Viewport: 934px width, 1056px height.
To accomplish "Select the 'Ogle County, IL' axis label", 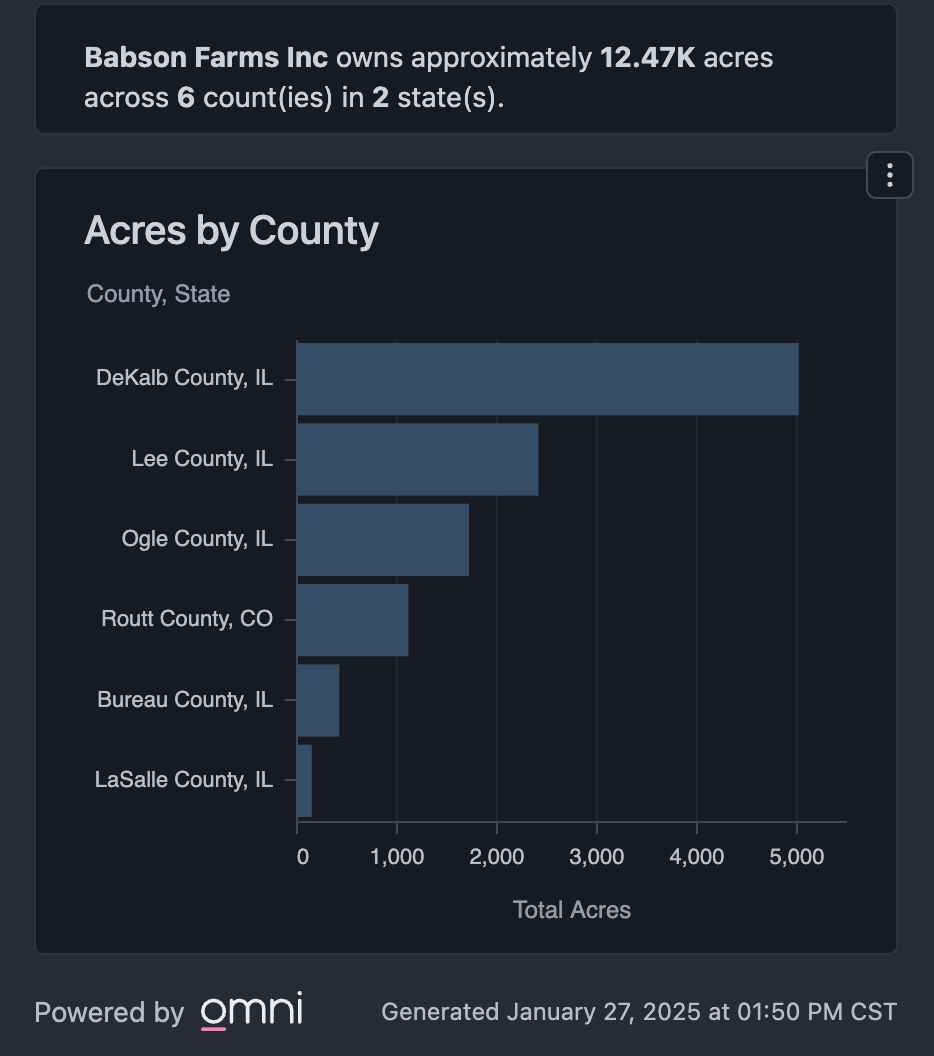I will 197,539.
